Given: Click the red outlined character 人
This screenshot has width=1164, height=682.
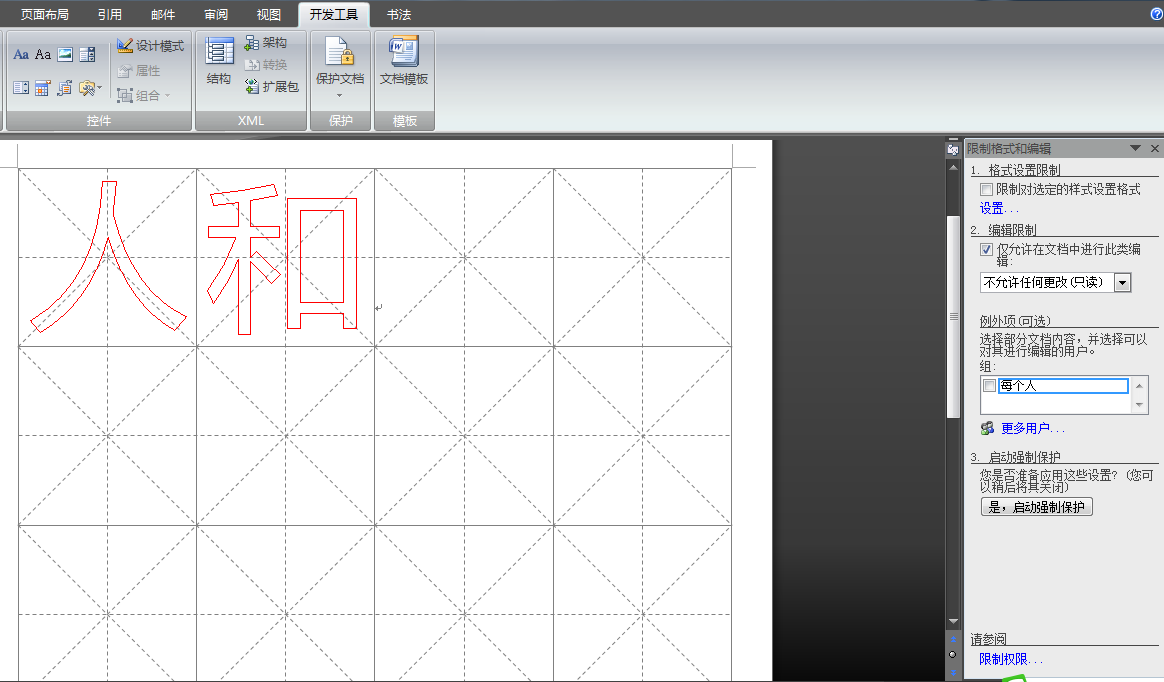Looking at the screenshot, I should [109, 256].
